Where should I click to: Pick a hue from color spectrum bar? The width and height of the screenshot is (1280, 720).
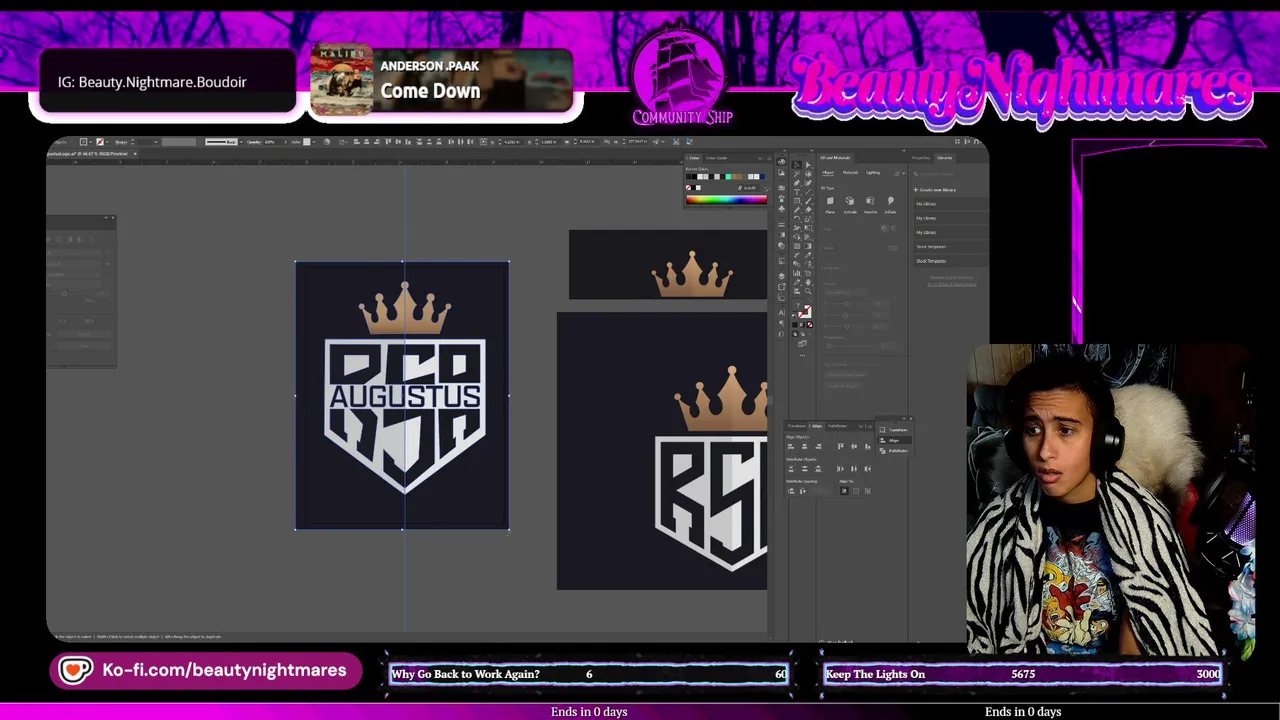coord(727,200)
